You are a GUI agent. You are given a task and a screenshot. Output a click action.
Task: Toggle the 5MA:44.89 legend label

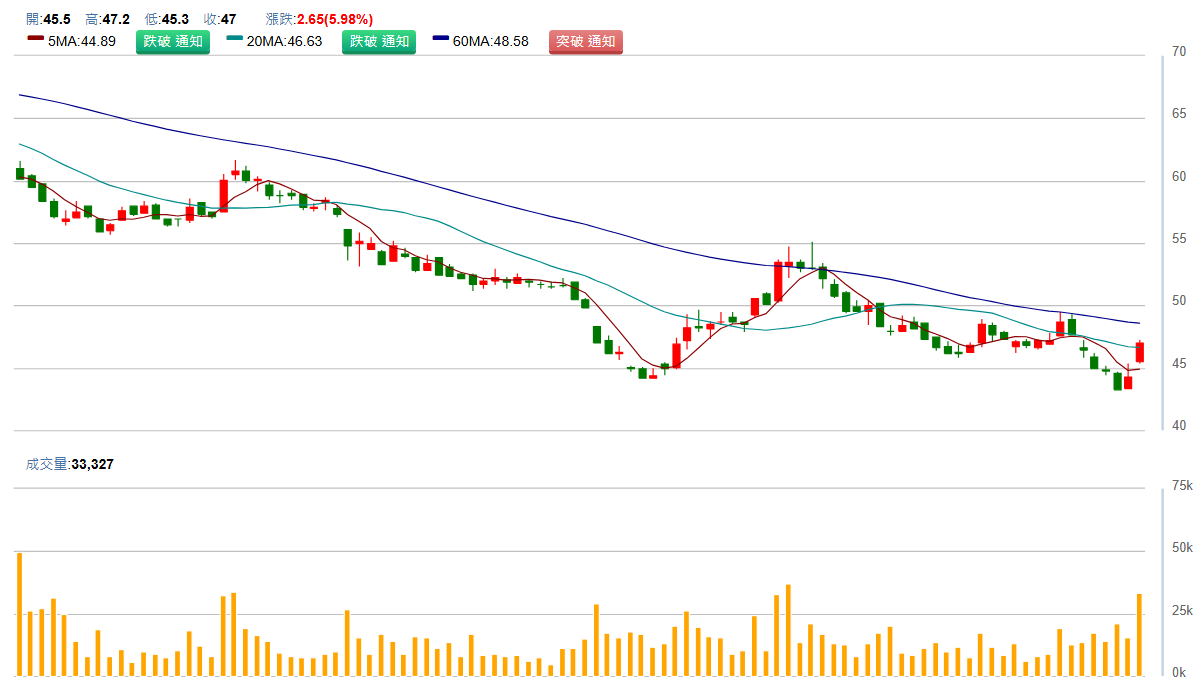80,42
